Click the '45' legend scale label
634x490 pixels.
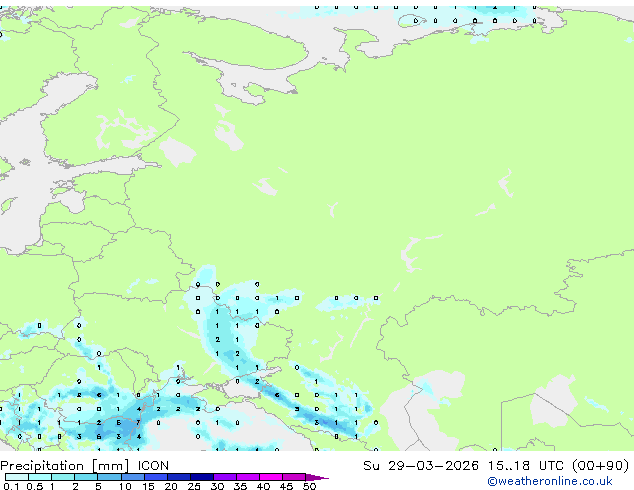287,486
